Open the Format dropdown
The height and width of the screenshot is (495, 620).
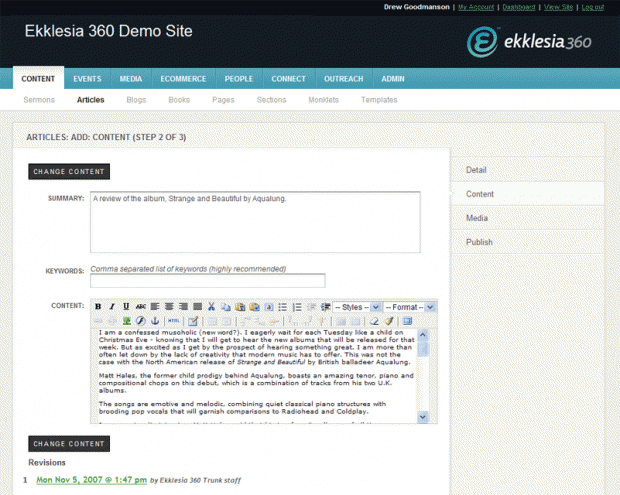pos(410,307)
